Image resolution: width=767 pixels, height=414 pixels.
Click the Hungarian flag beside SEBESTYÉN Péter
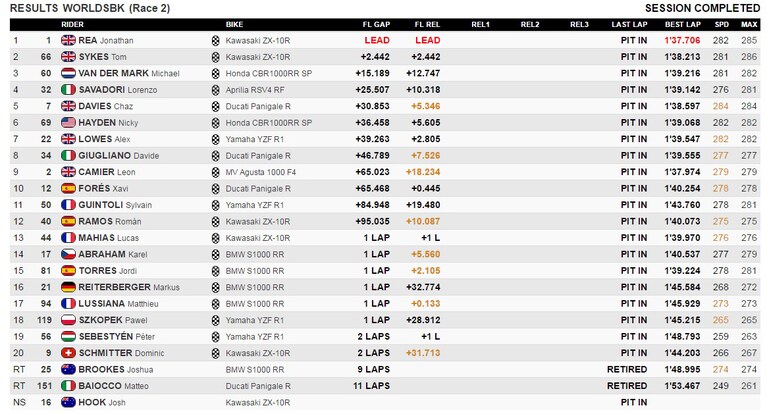(x=68, y=337)
